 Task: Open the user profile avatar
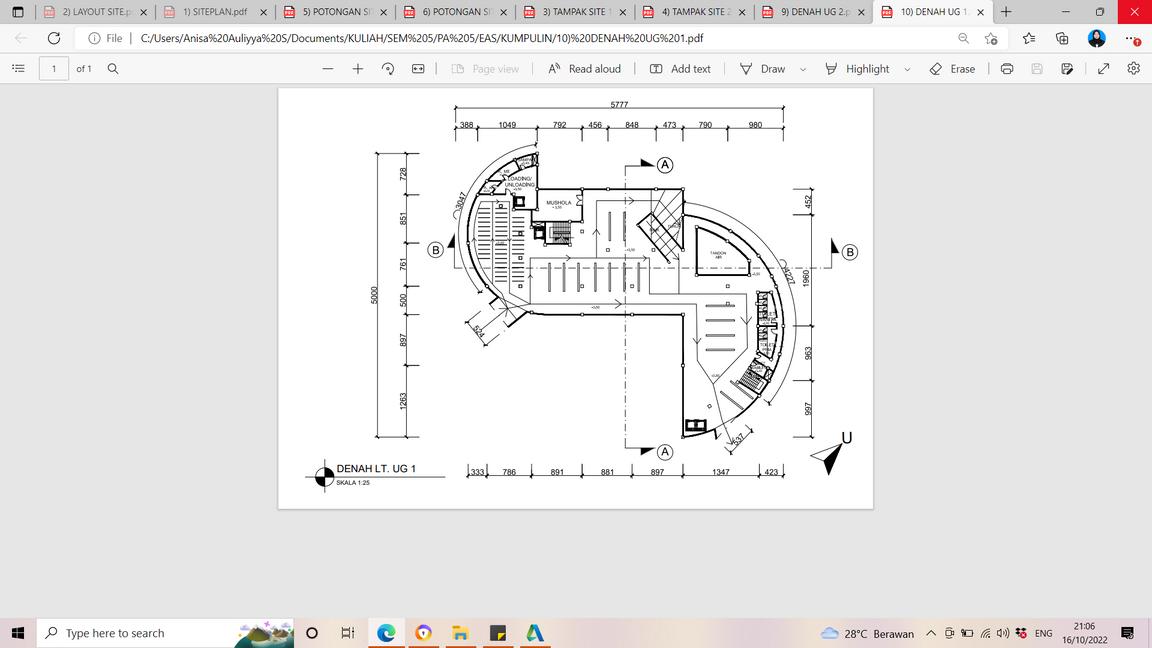coord(1097,38)
